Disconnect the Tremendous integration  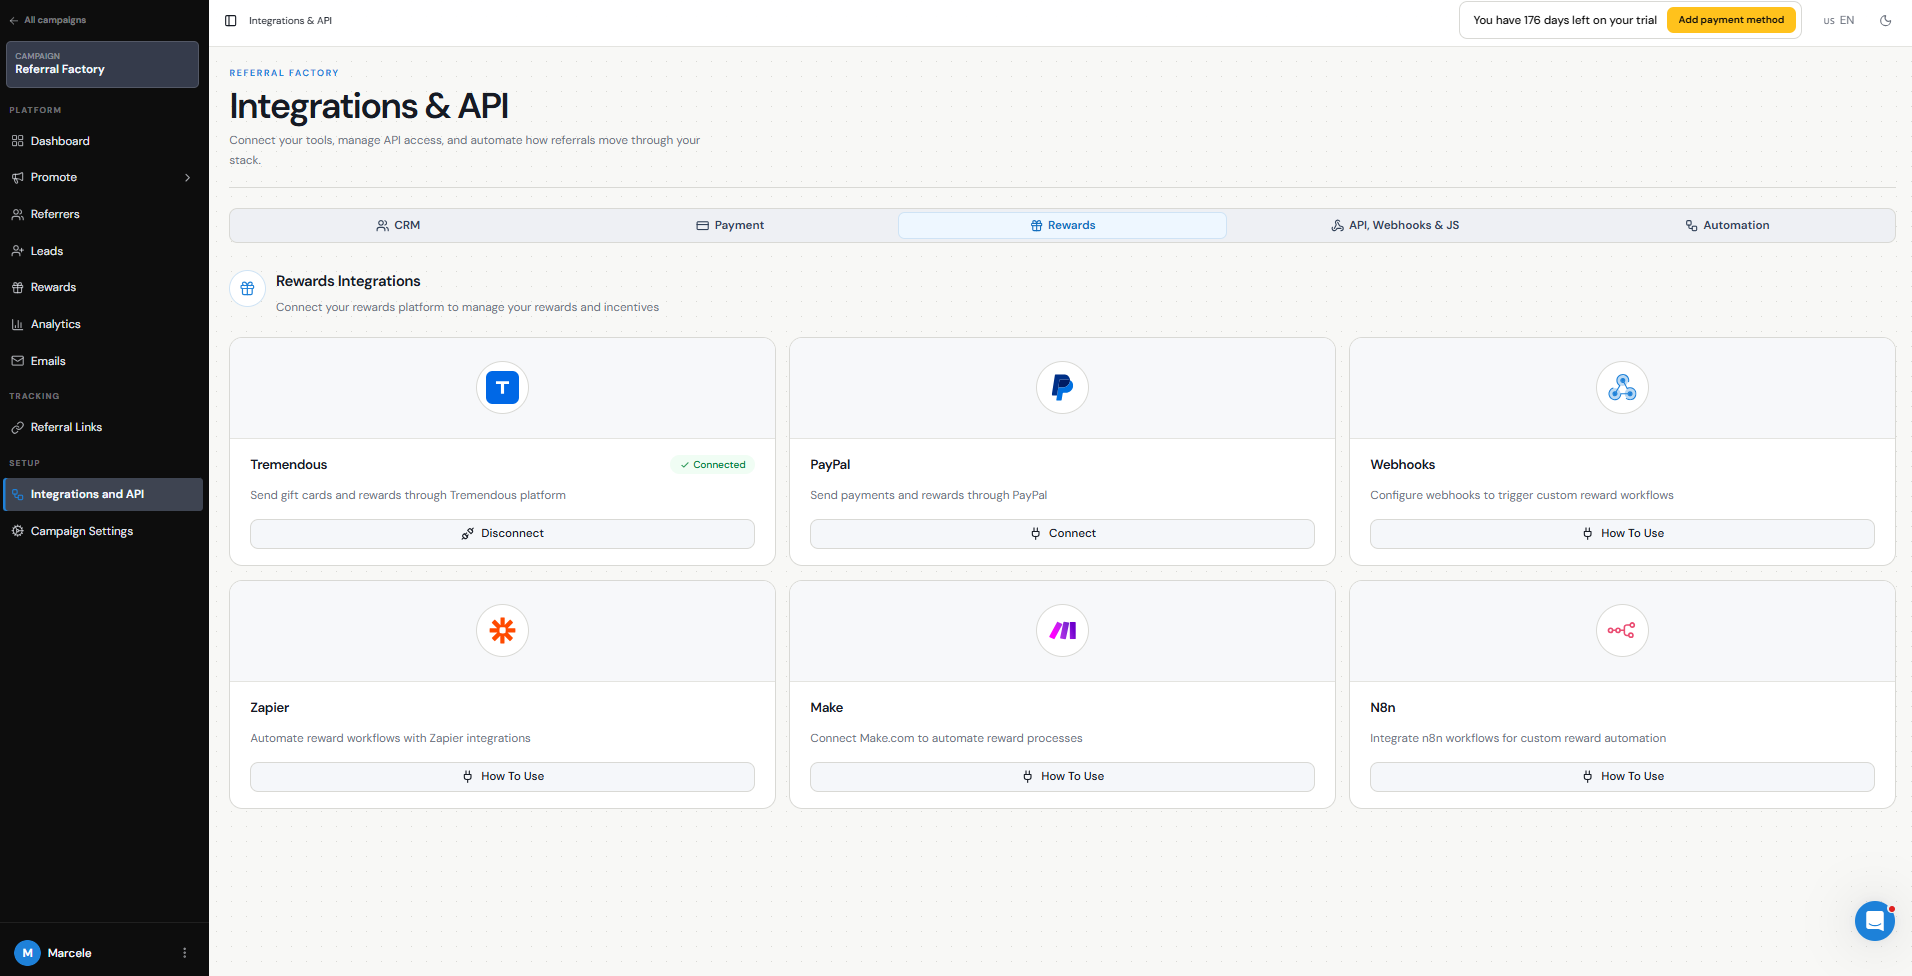502,534
